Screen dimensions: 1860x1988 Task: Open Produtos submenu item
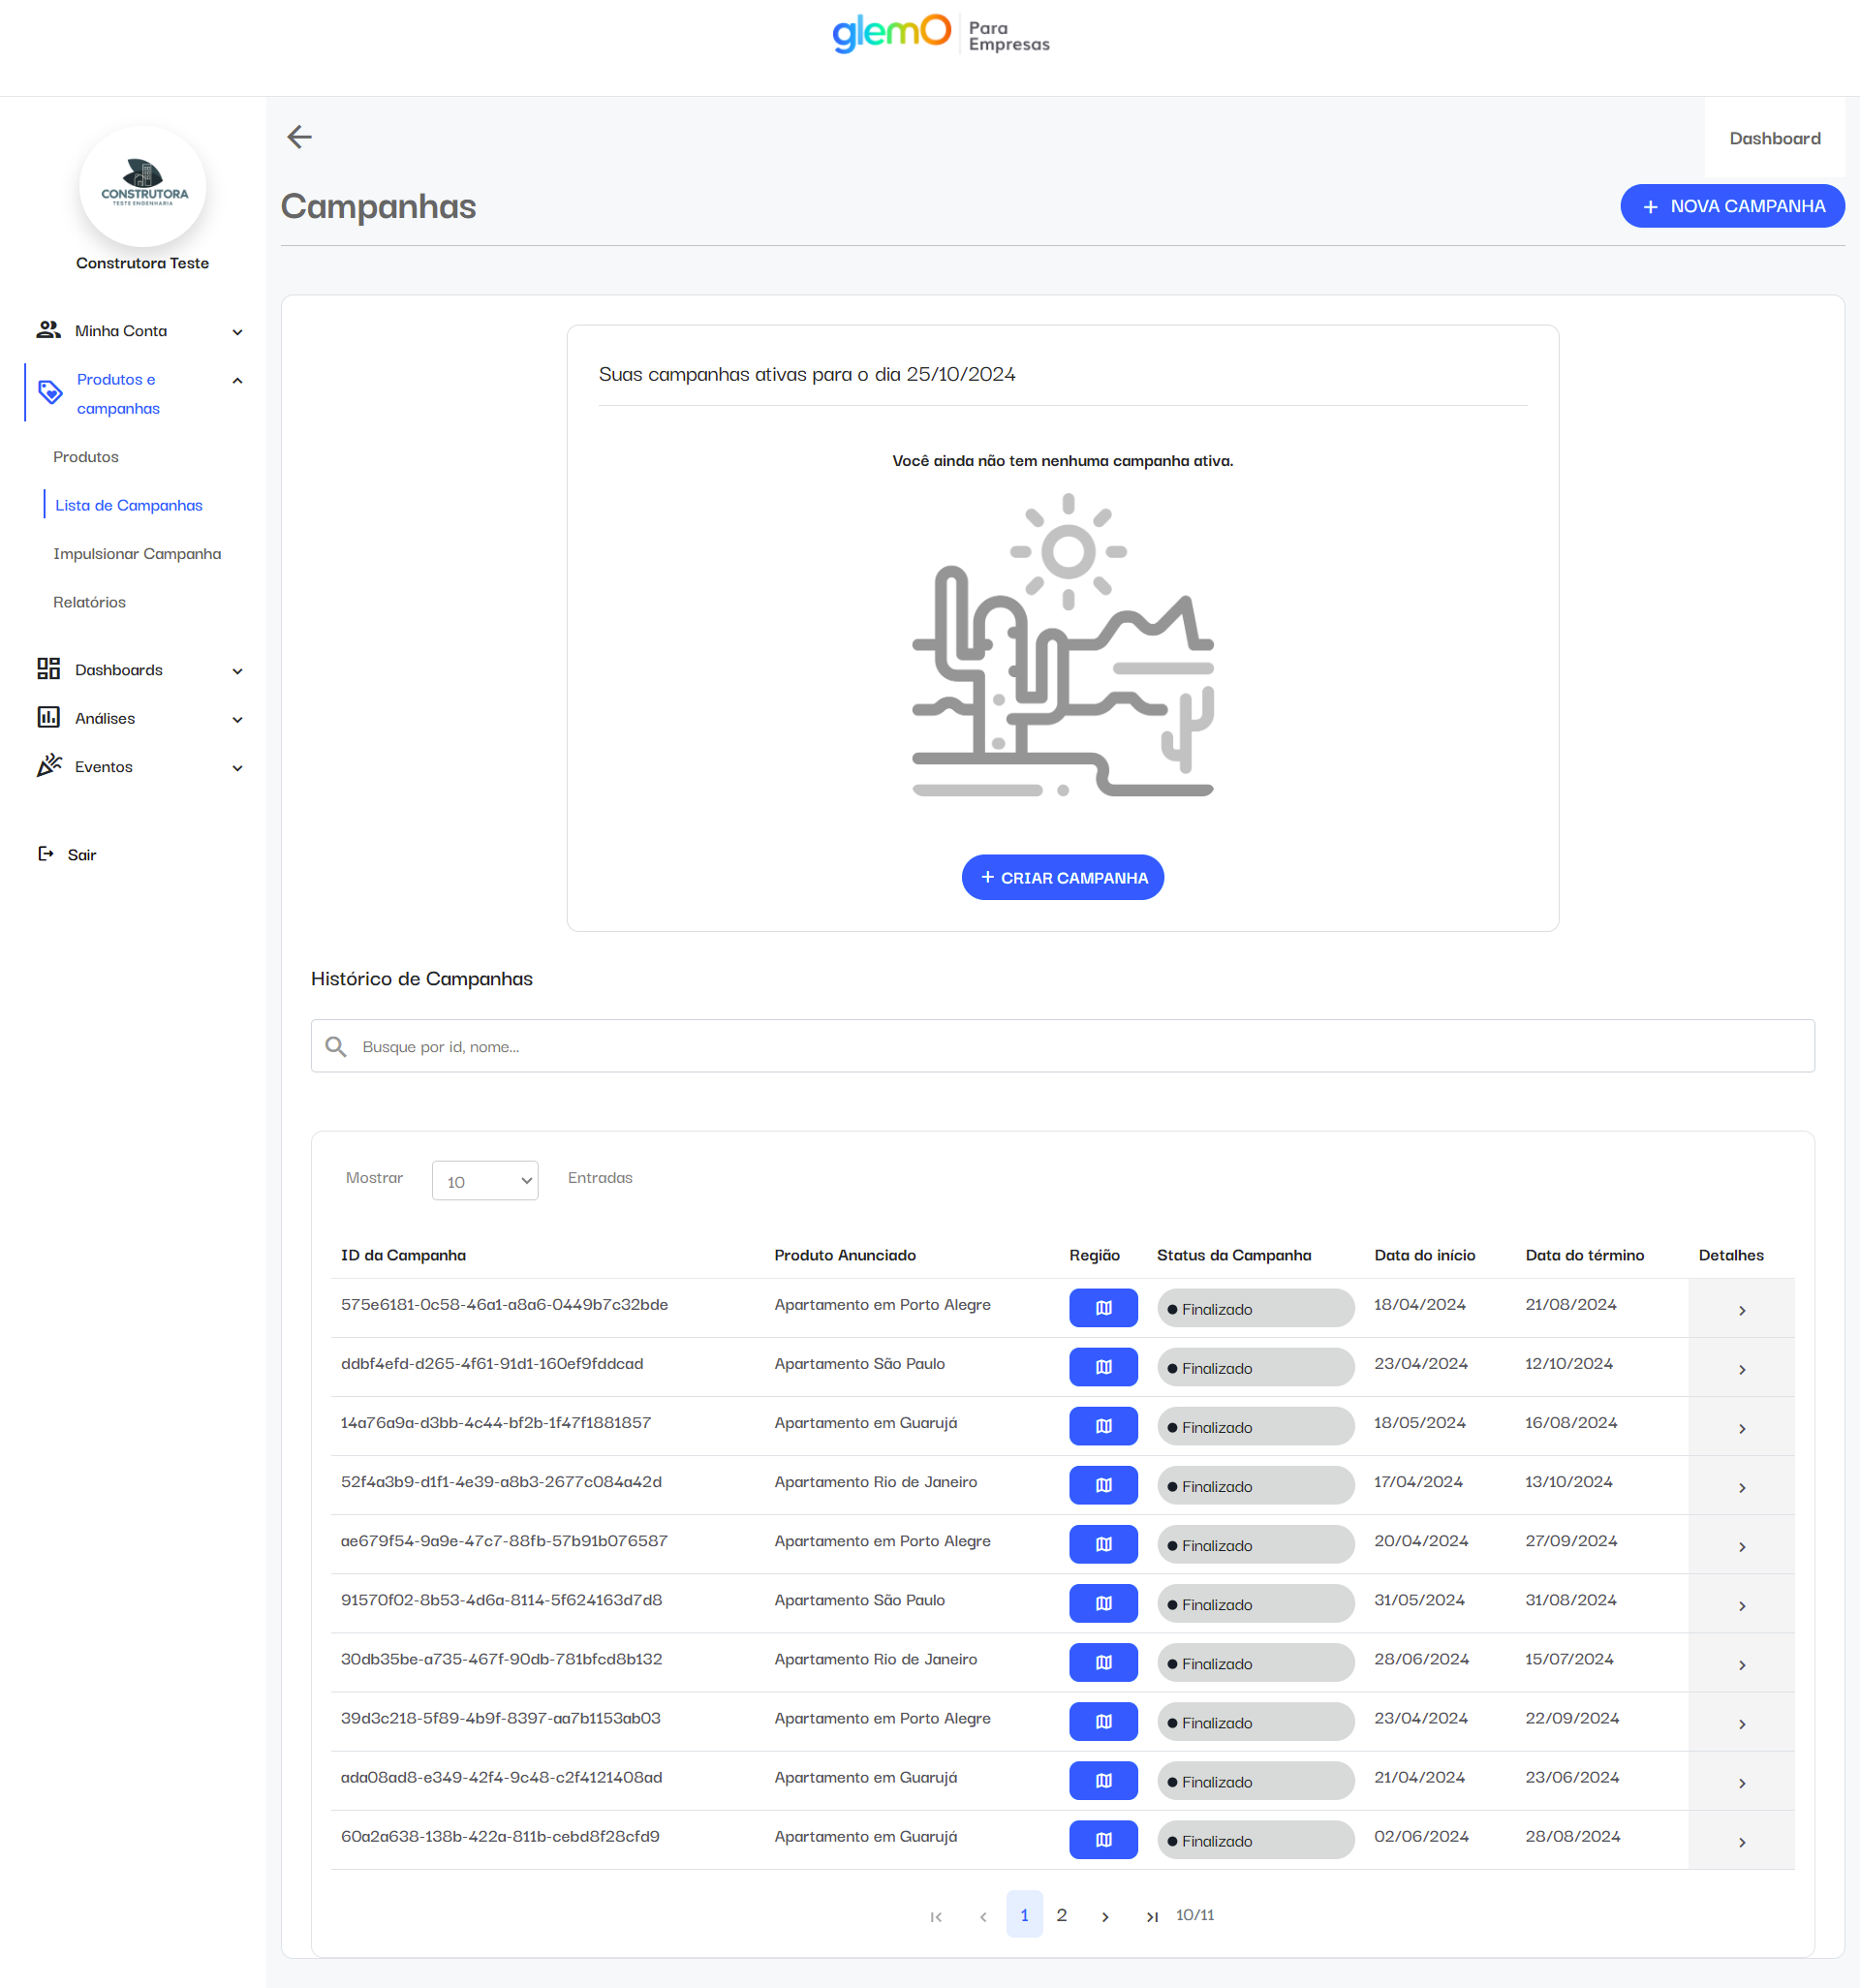click(86, 457)
